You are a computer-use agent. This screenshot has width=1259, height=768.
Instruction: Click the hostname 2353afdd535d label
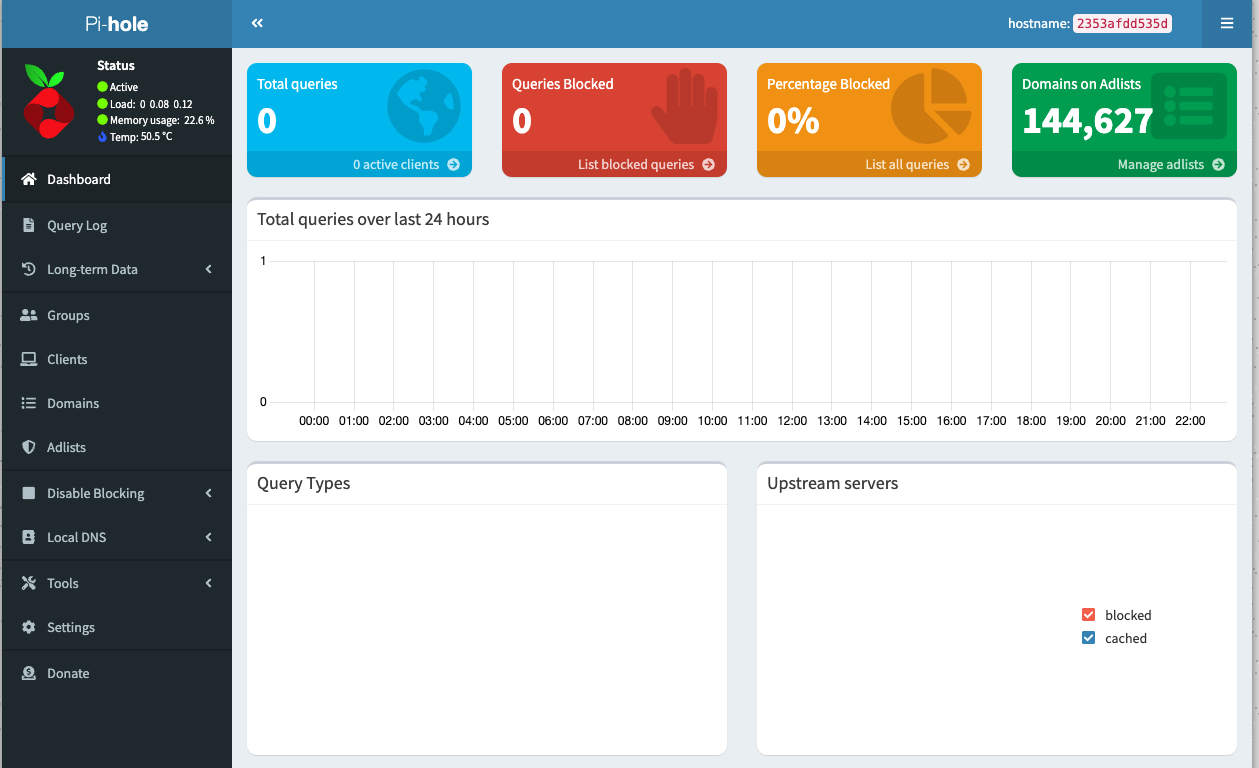coord(1121,23)
